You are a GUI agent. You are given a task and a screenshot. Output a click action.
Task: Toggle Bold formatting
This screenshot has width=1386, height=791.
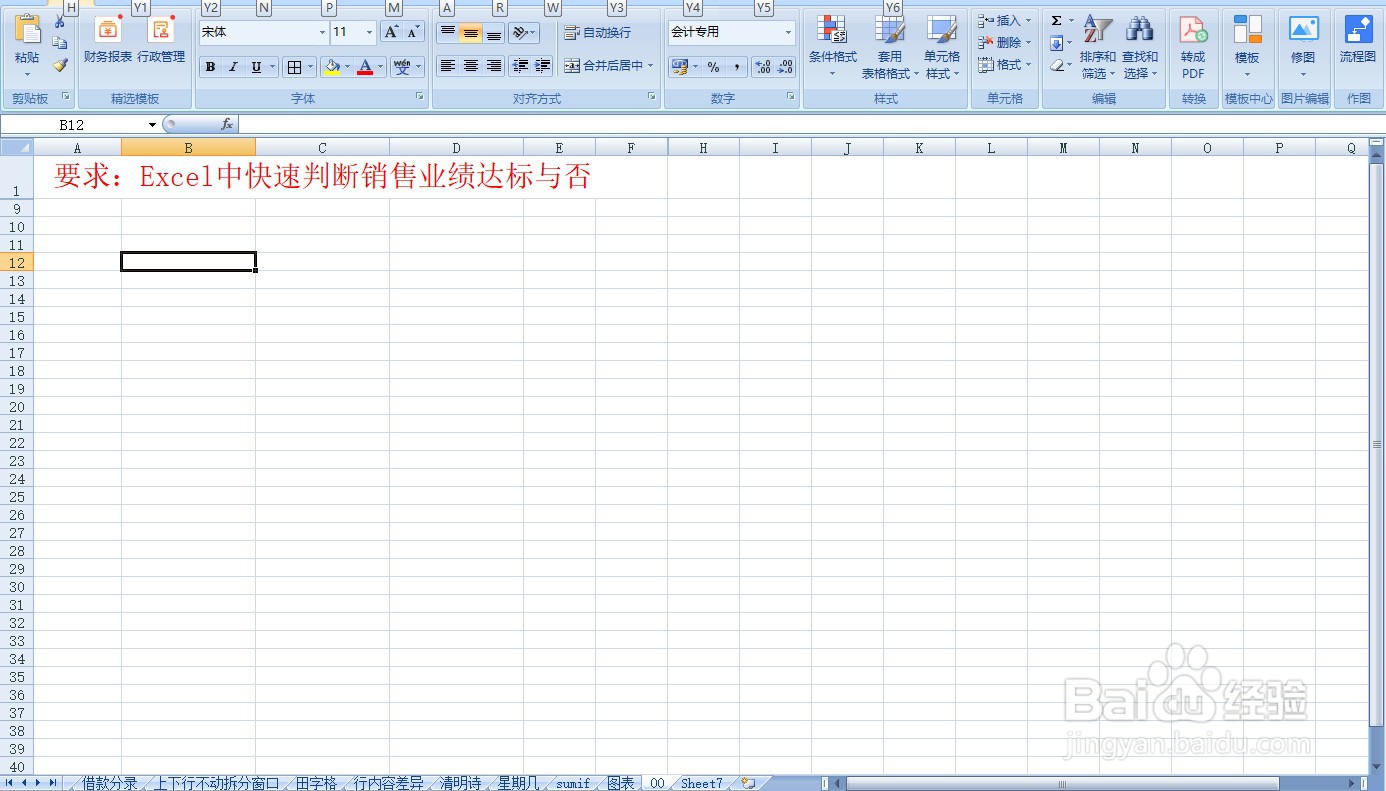tap(210, 67)
